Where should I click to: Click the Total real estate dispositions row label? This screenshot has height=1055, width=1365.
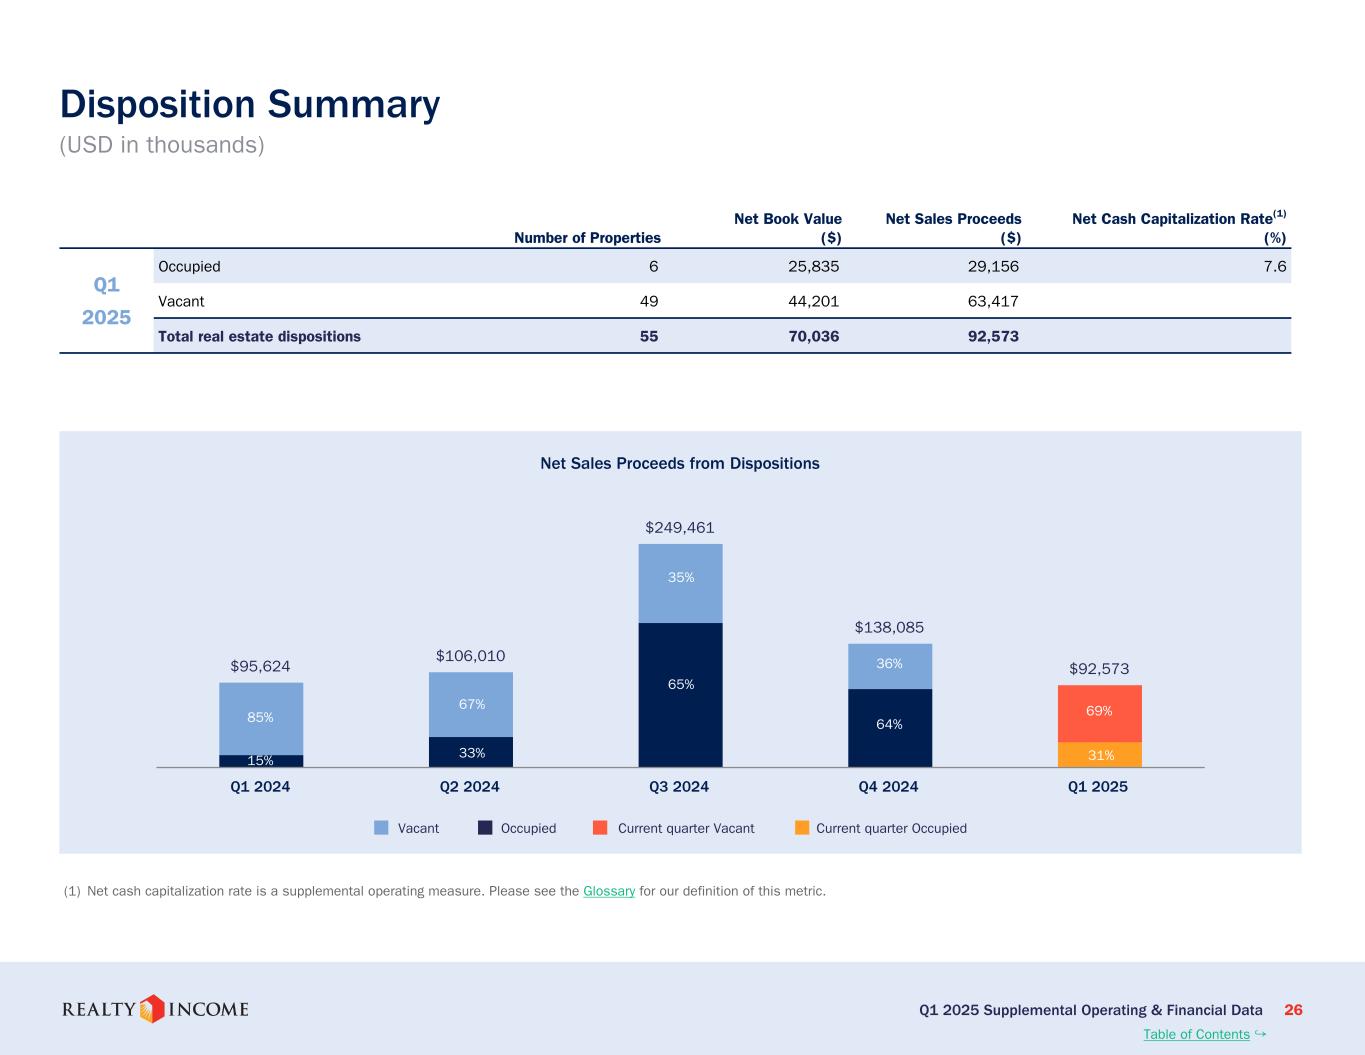tap(260, 336)
